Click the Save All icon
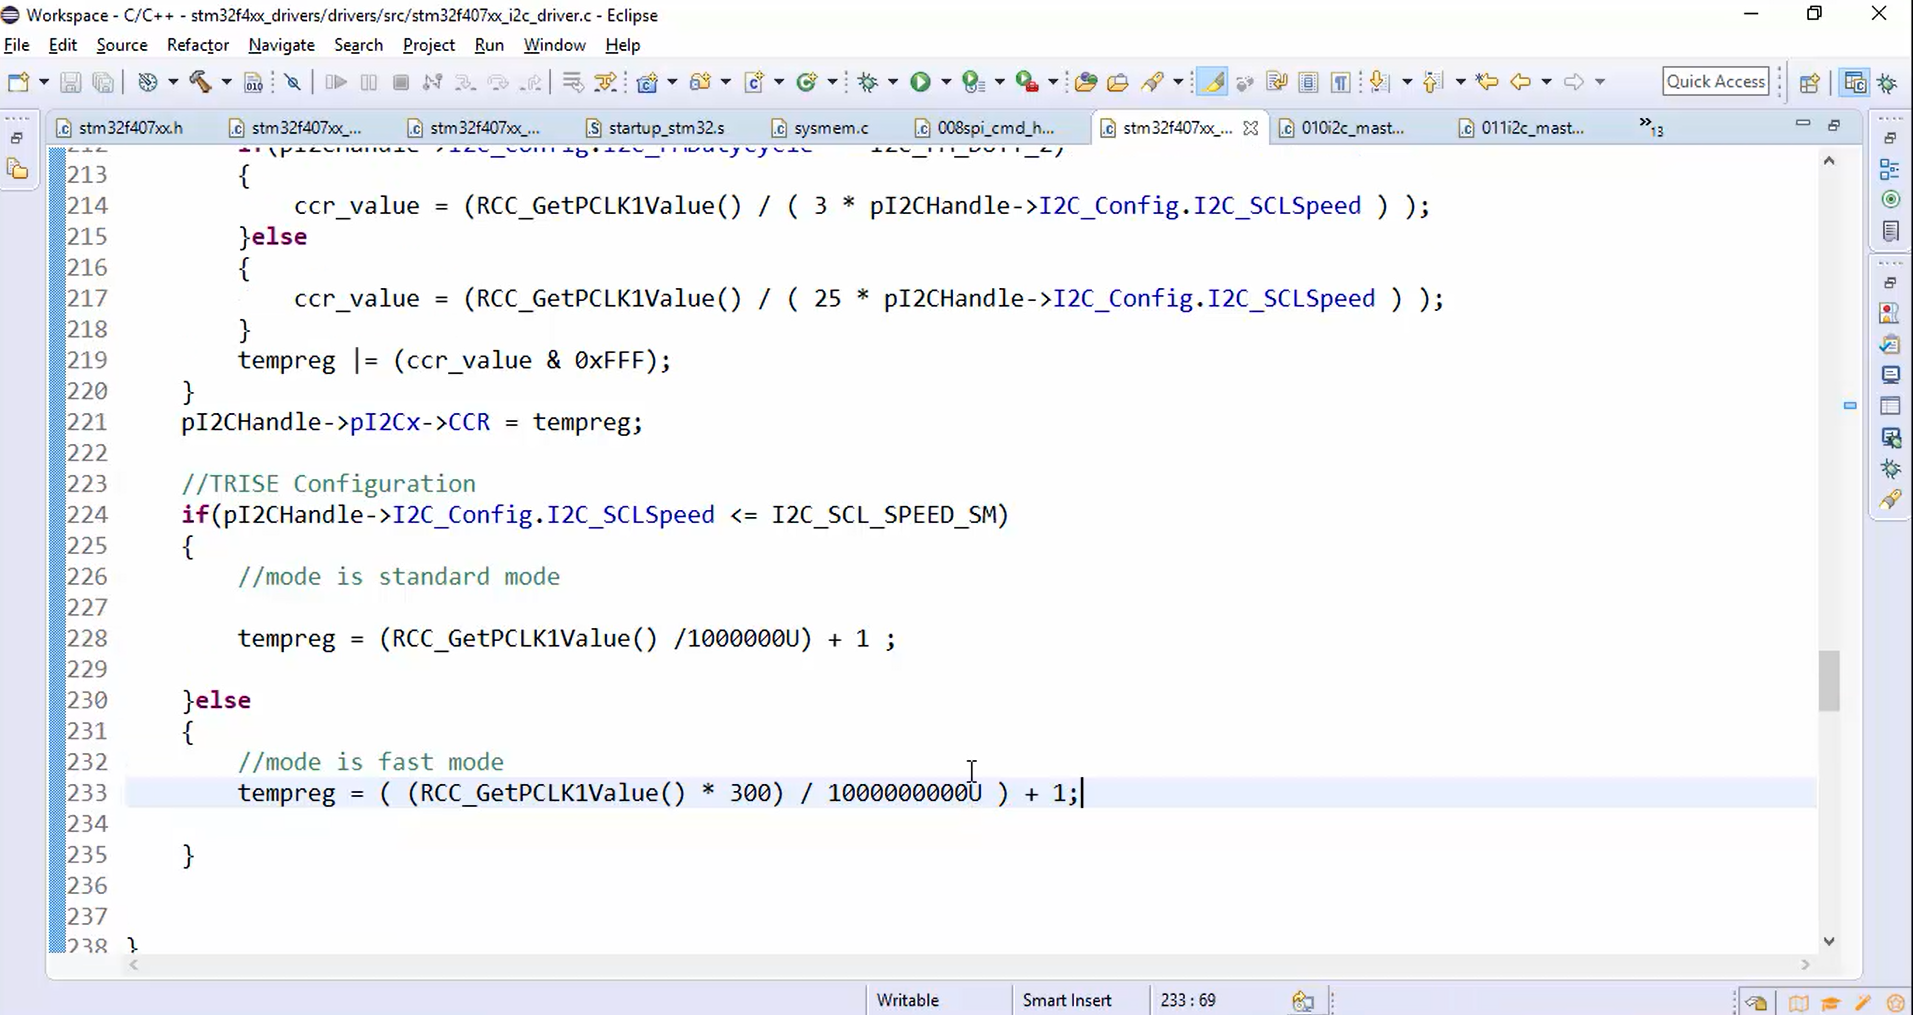 point(103,82)
